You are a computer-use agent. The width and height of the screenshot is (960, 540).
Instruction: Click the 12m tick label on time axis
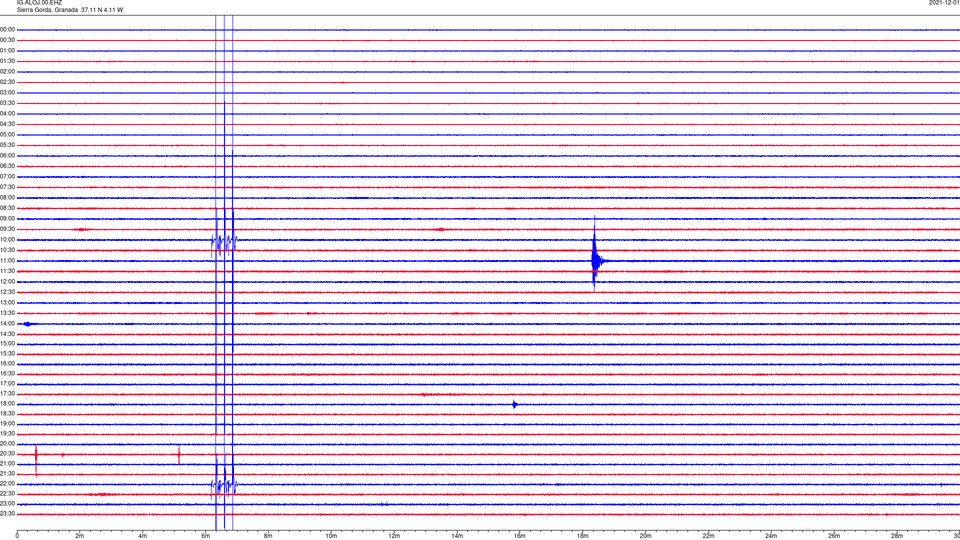(x=394, y=536)
